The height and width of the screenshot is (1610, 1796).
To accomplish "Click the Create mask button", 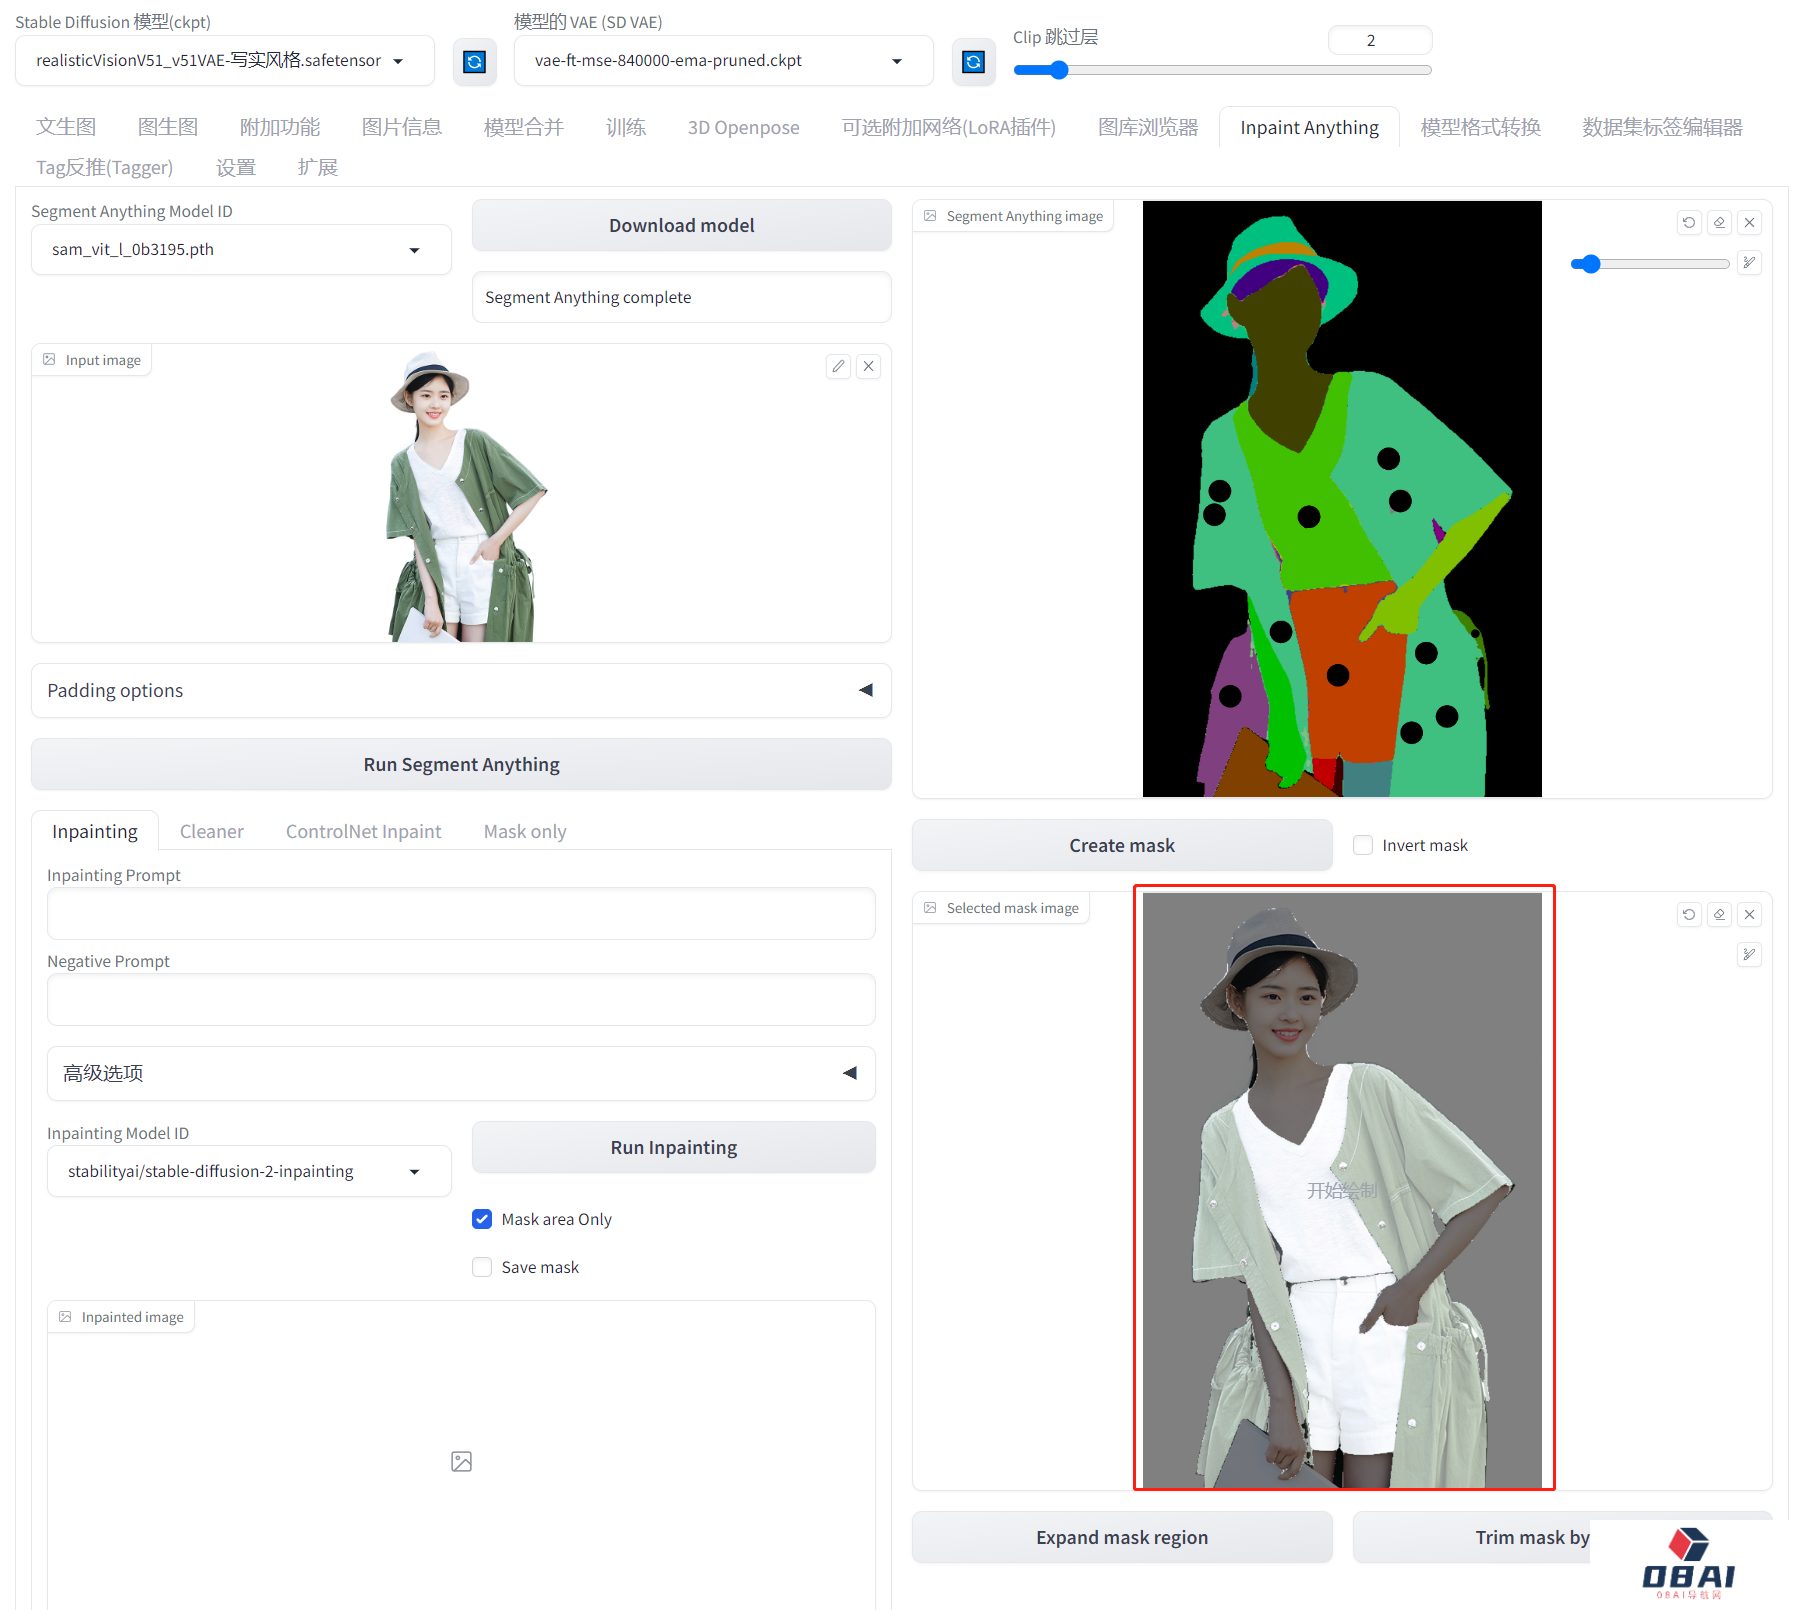I will 1121,845.
